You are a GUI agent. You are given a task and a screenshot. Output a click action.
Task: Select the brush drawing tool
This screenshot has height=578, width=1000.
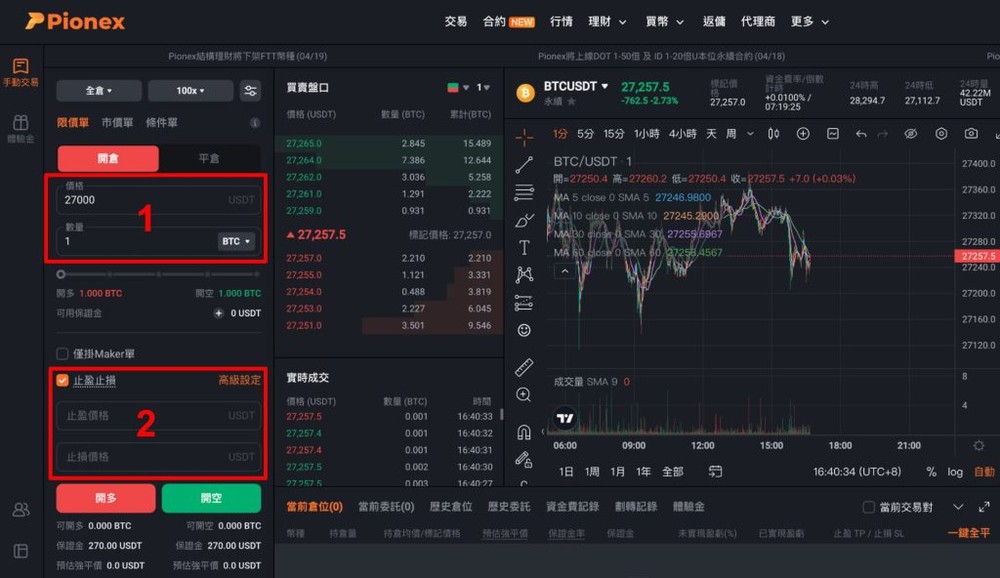(524, 220)
